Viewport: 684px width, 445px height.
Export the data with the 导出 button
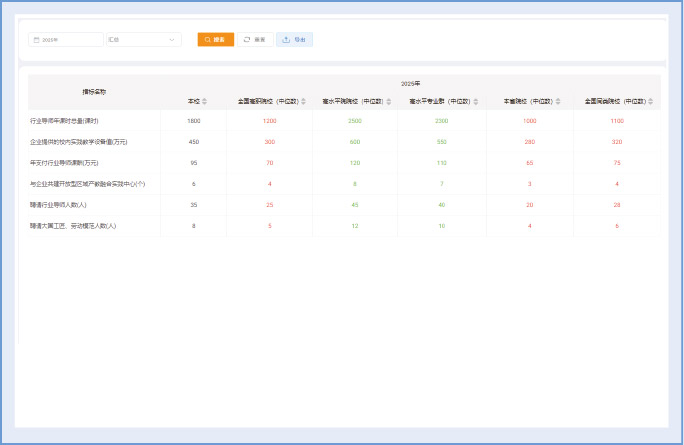point(294,40)
